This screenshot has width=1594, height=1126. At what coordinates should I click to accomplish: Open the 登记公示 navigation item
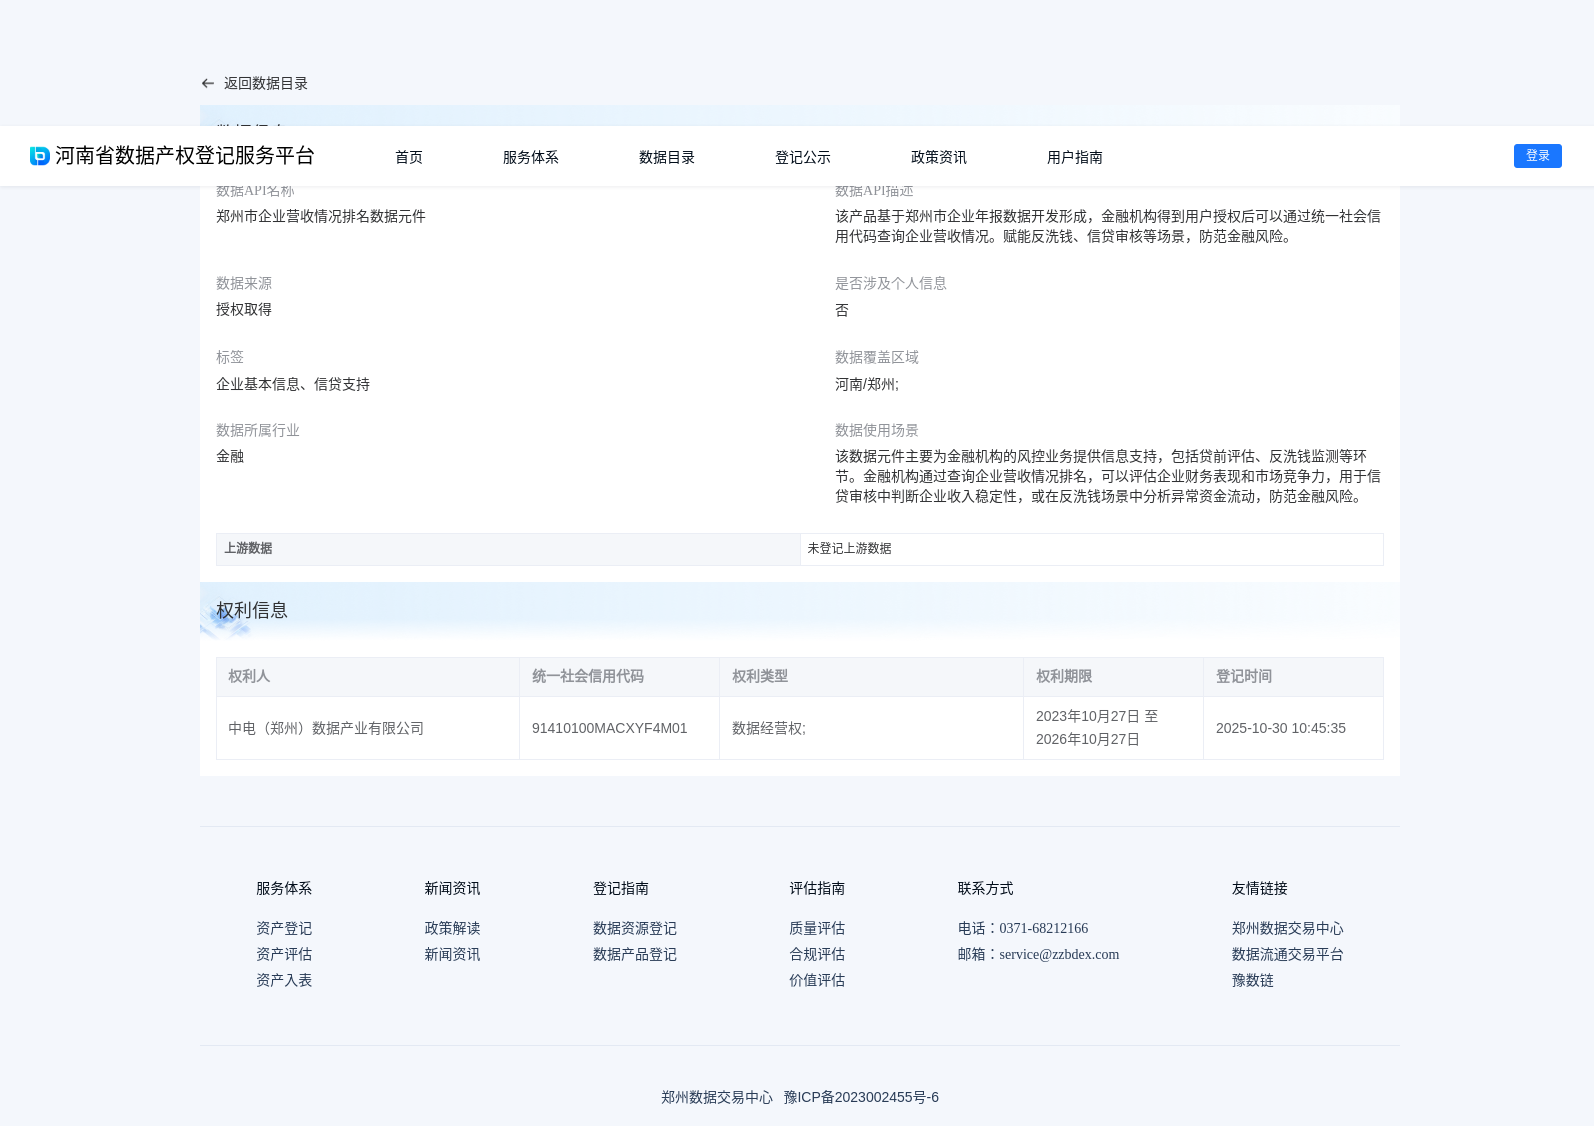pos(803,157)
